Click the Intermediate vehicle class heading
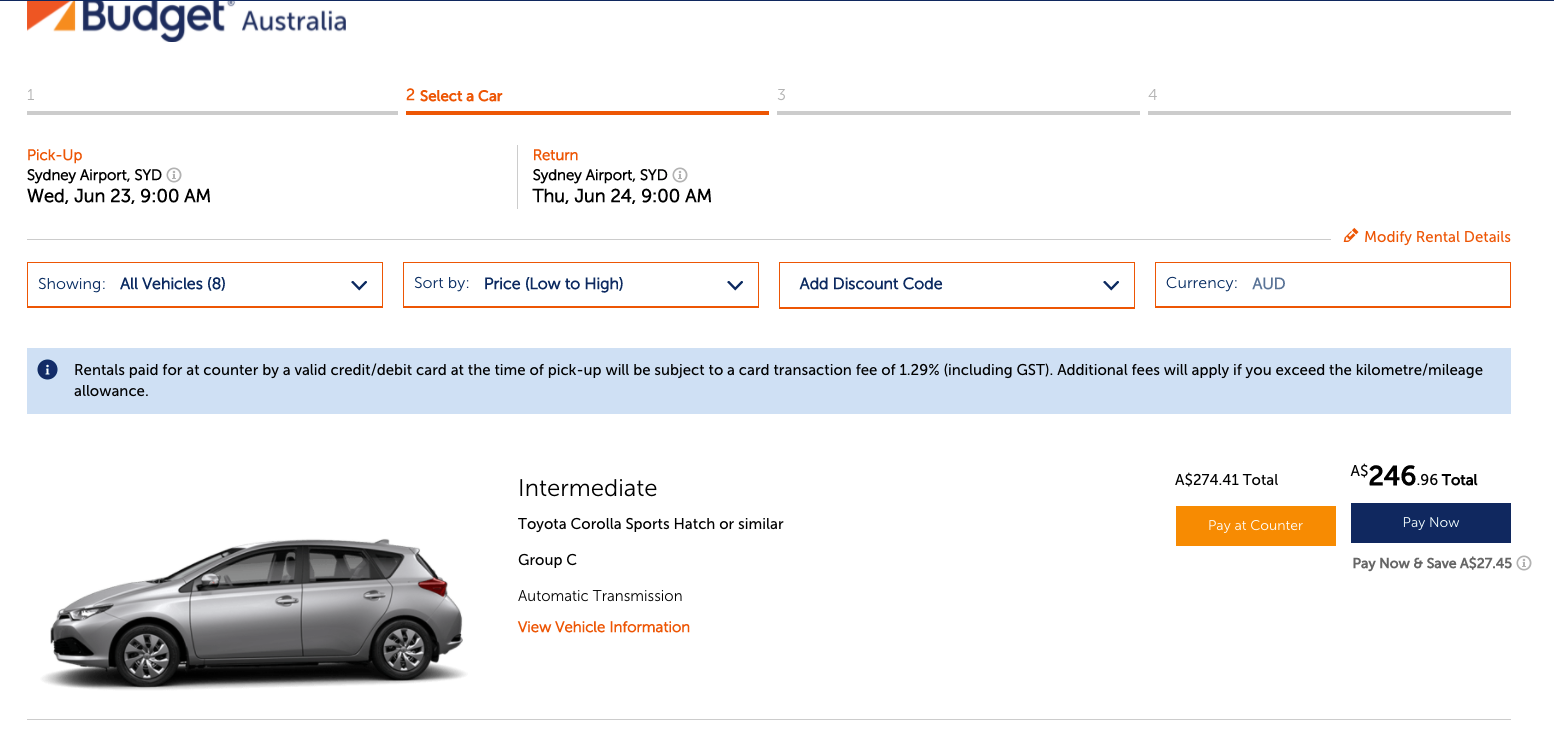The image size is (1554, 735). pos(587,488)
